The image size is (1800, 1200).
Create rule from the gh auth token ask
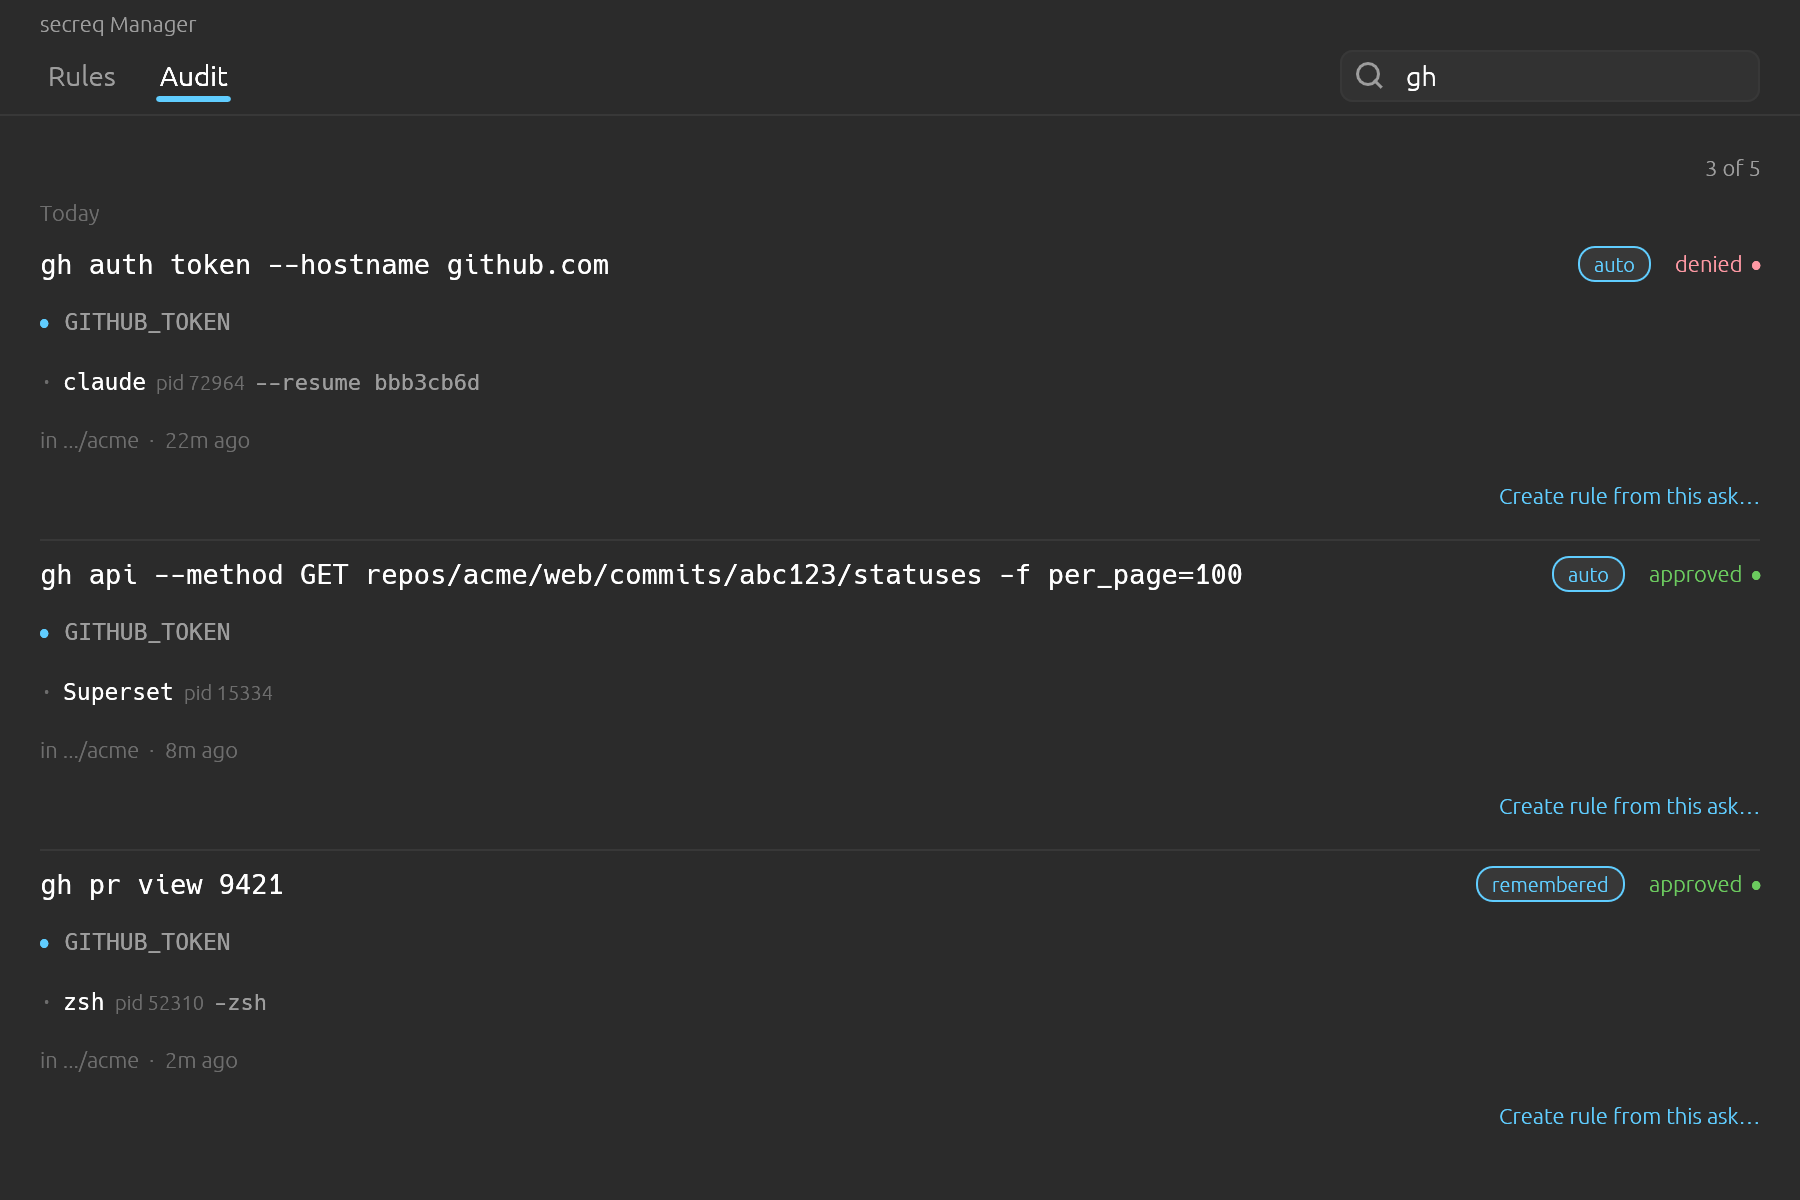1629,497
